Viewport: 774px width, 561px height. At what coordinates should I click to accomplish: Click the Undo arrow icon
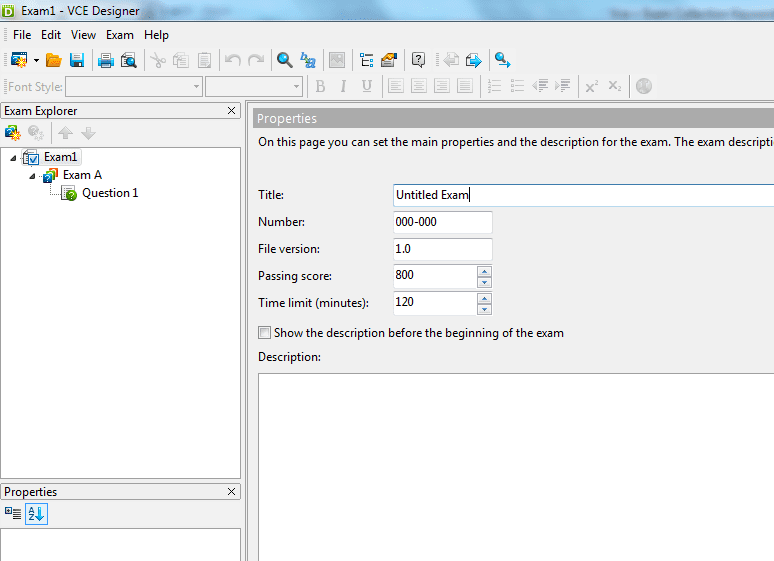(232, 60)
